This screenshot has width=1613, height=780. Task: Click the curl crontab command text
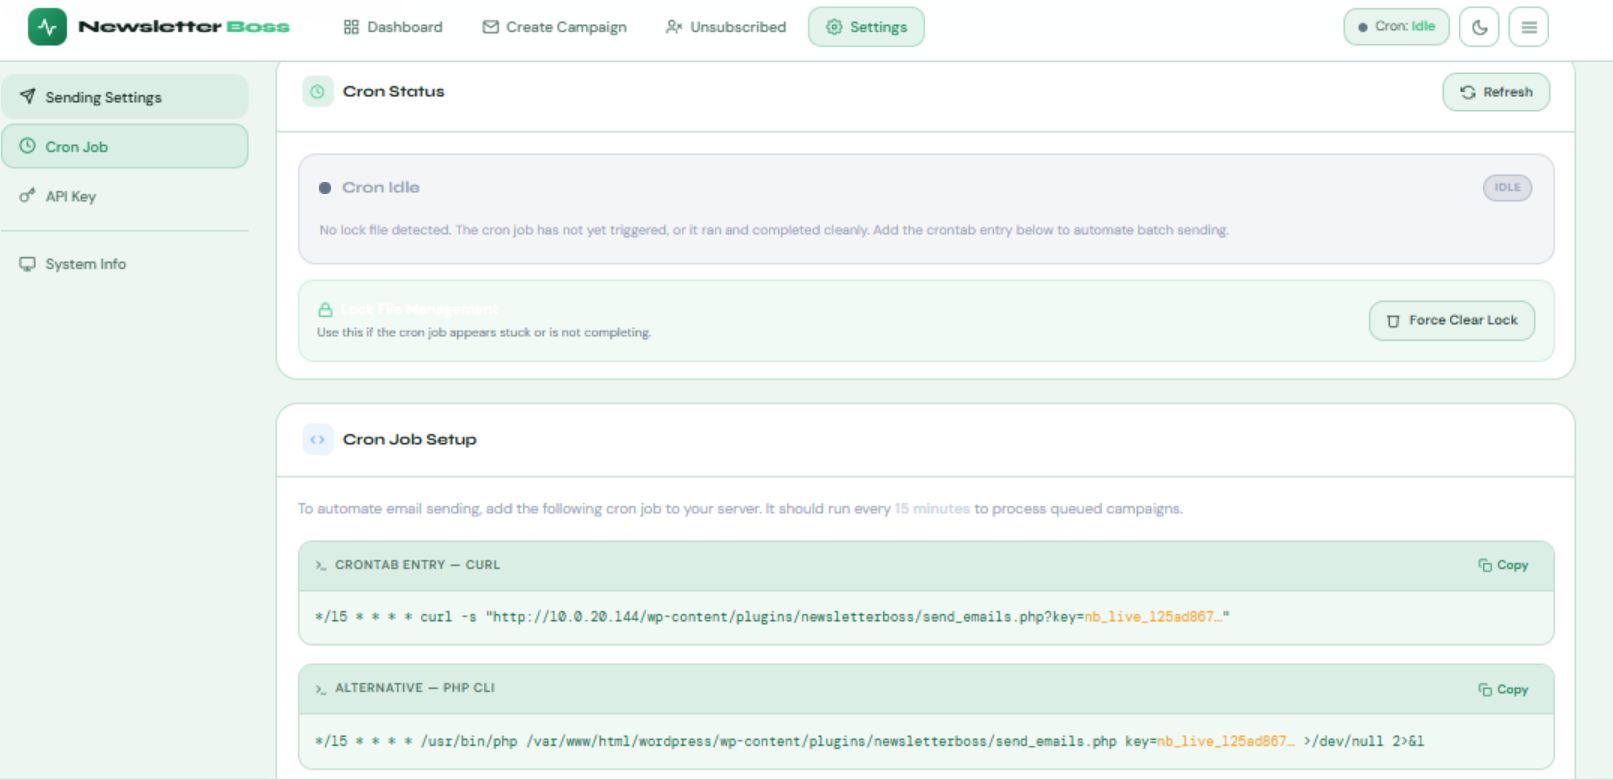tap(771, 617)
